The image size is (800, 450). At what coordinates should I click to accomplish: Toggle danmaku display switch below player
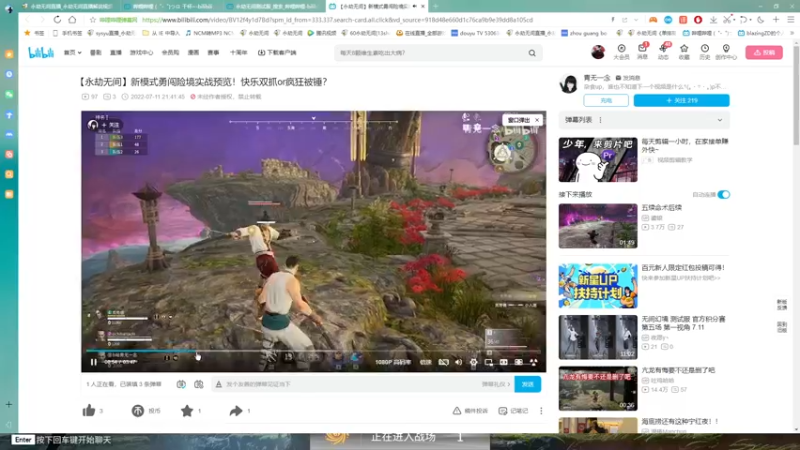[x=181, y=384]
